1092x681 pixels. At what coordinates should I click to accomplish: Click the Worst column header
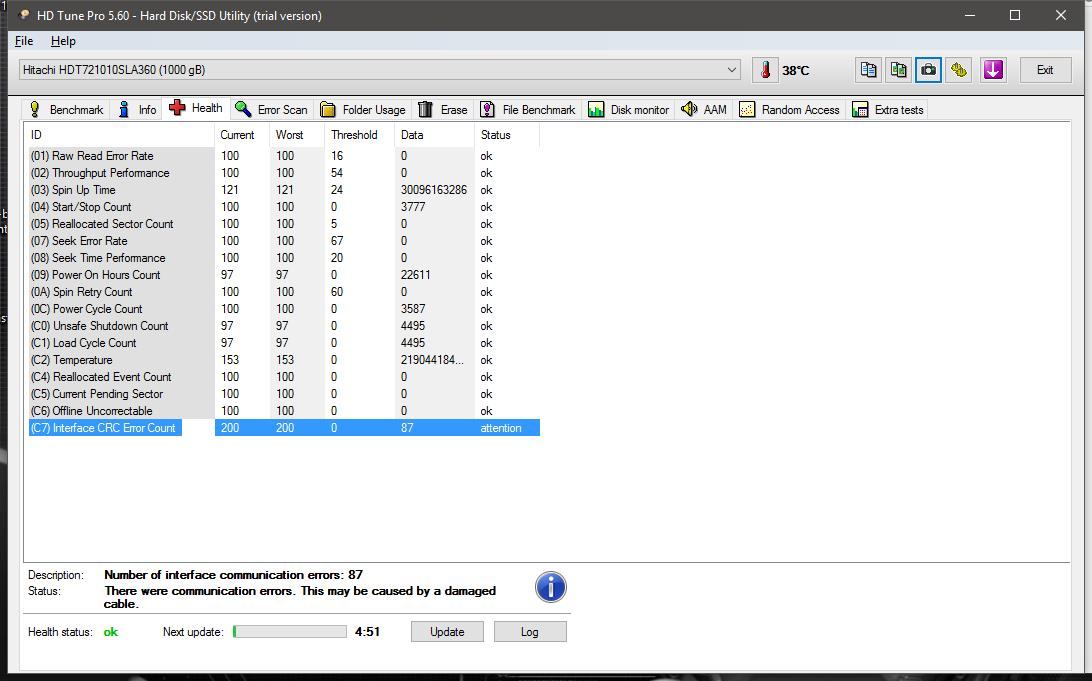(x=297, y=135)
